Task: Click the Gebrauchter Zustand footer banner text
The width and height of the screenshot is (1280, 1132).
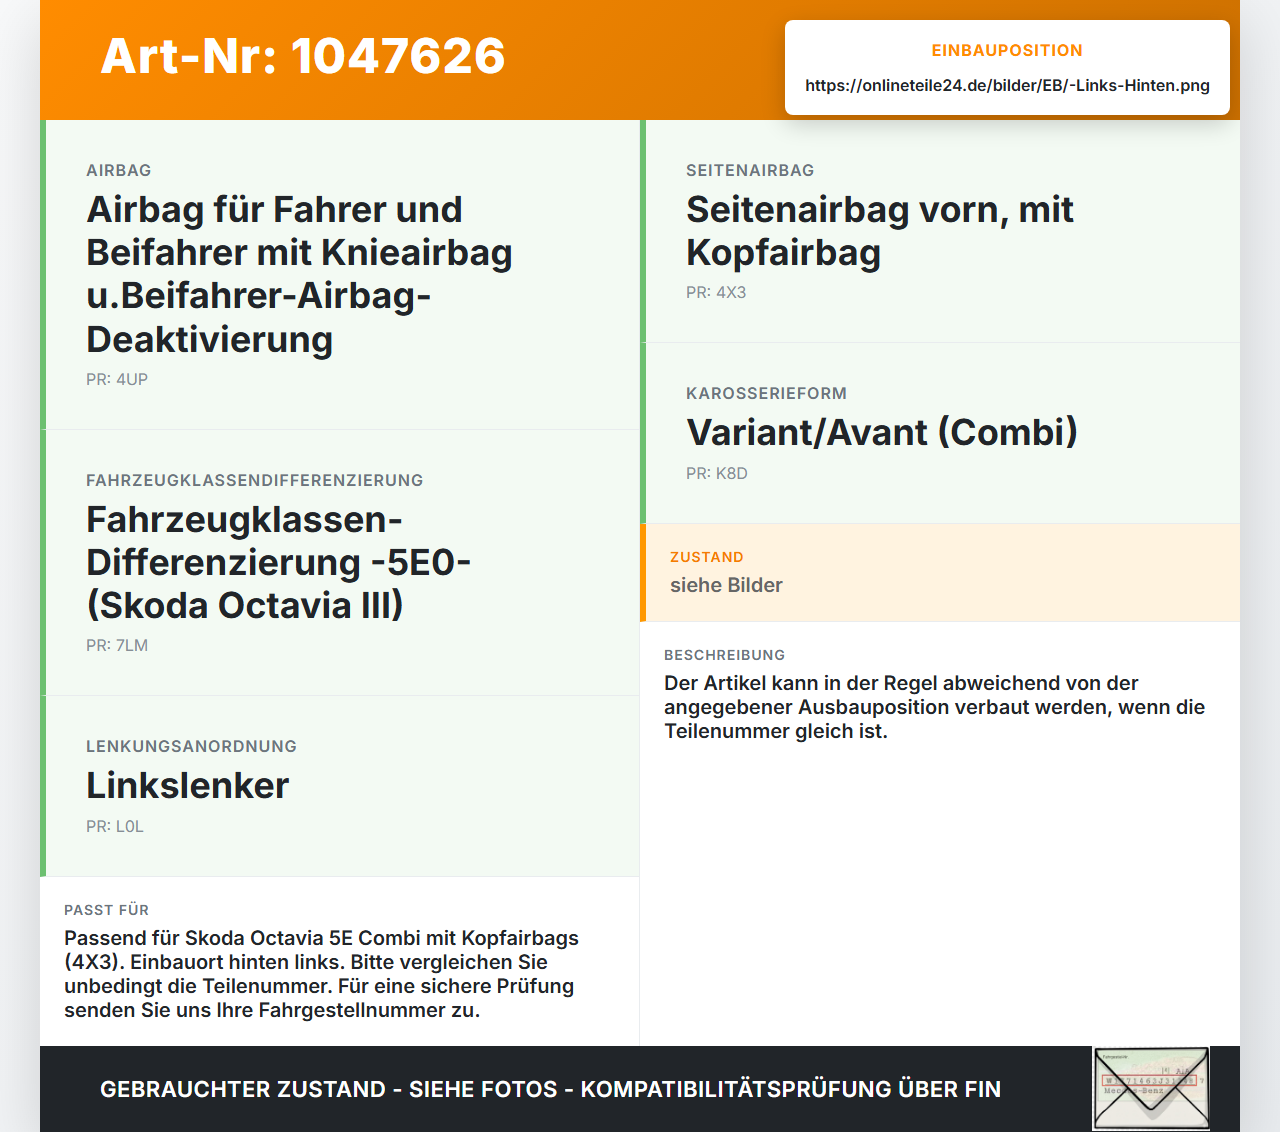Action: click(550, 1089)
